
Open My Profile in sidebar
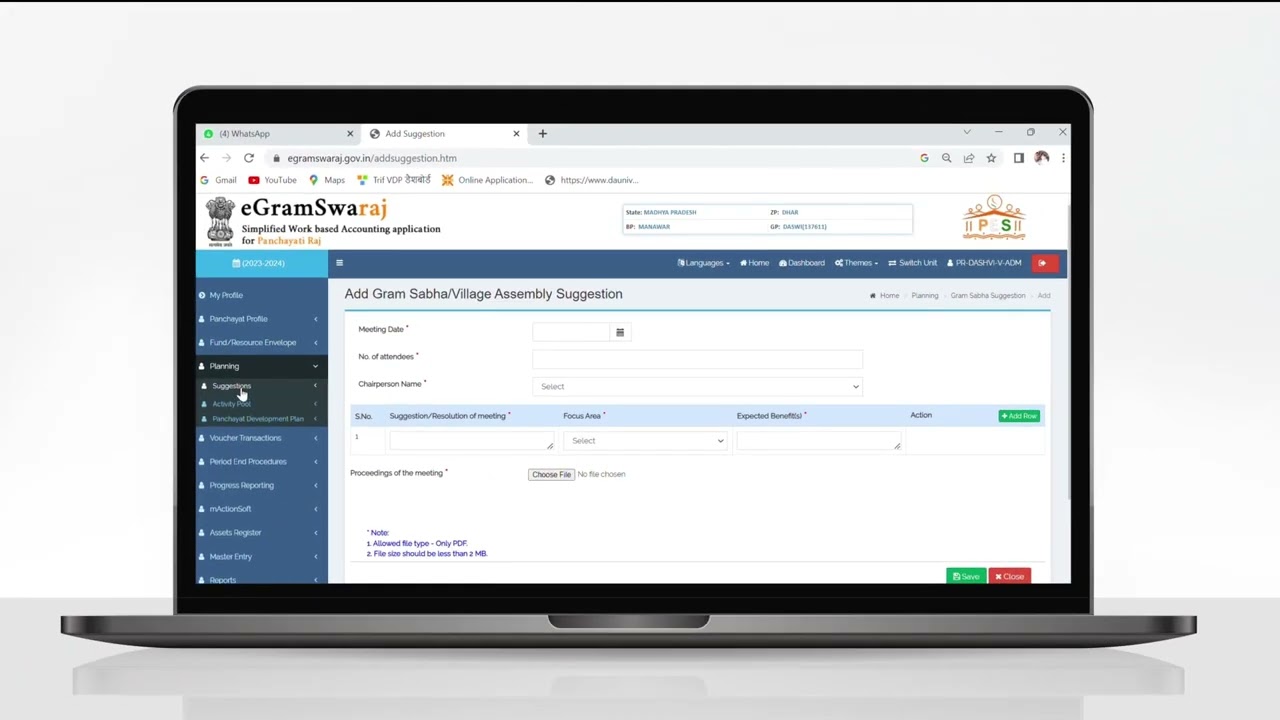(261, 295)
